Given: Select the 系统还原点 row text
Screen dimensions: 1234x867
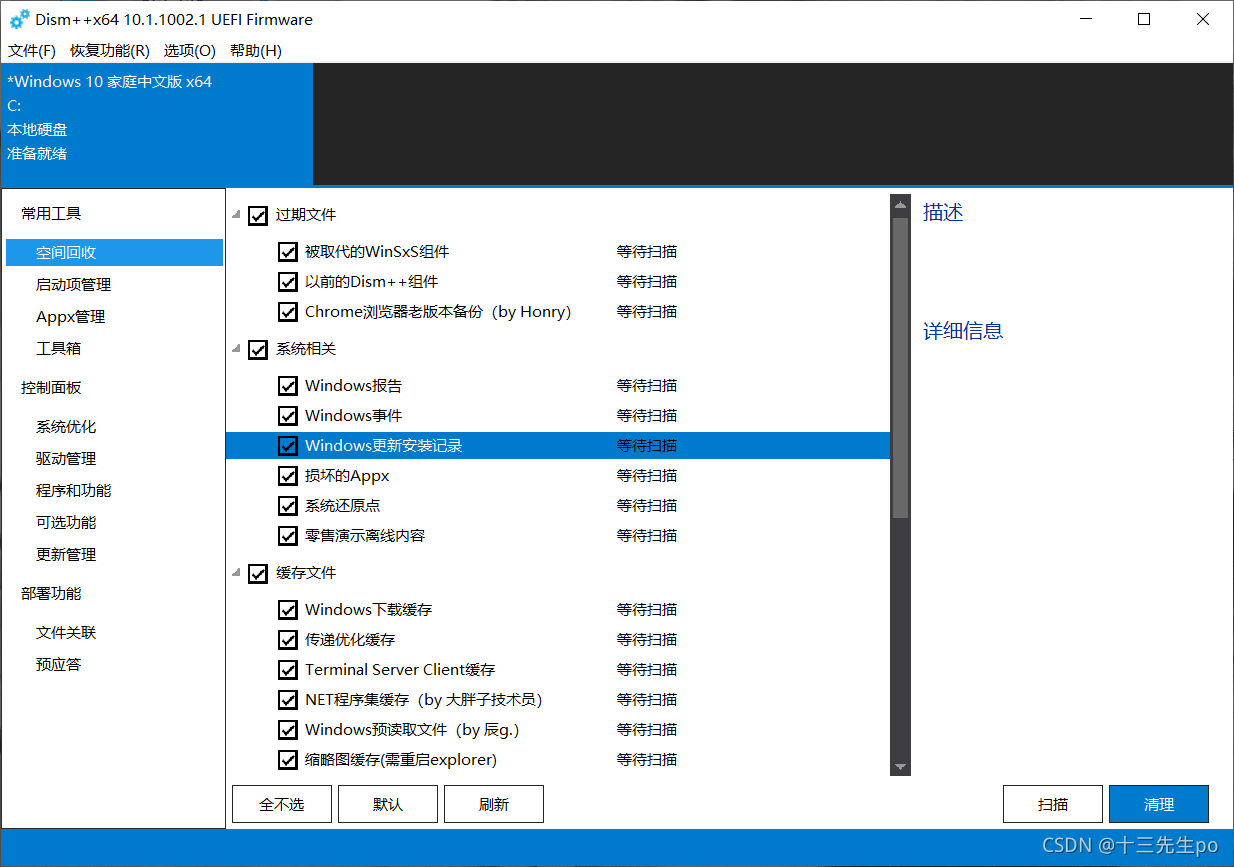Looking at the screenshot, I should coord(342,506).
